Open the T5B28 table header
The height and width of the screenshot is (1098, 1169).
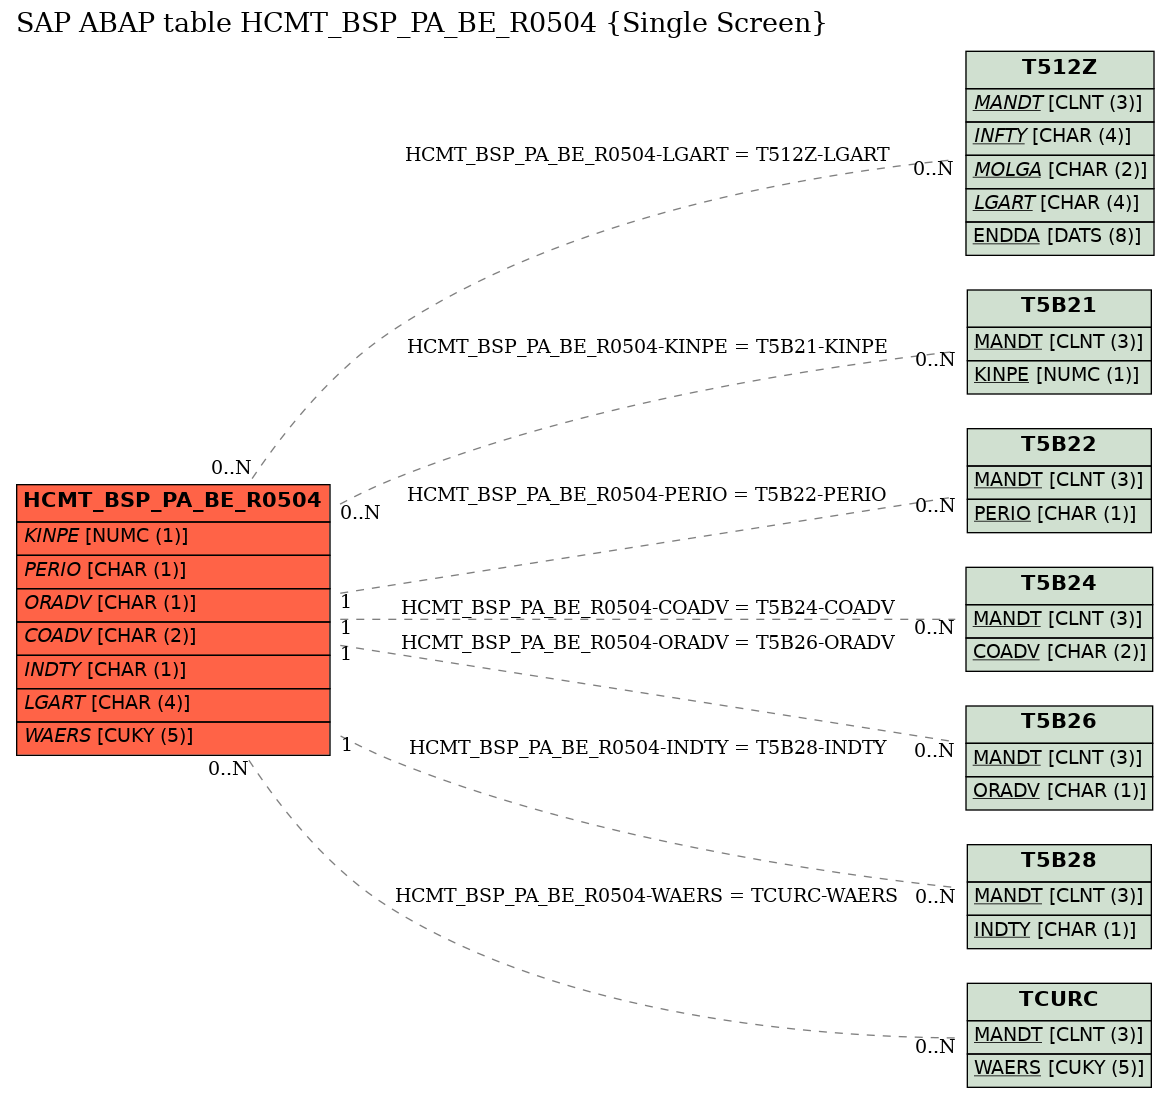click(1059, 862)
